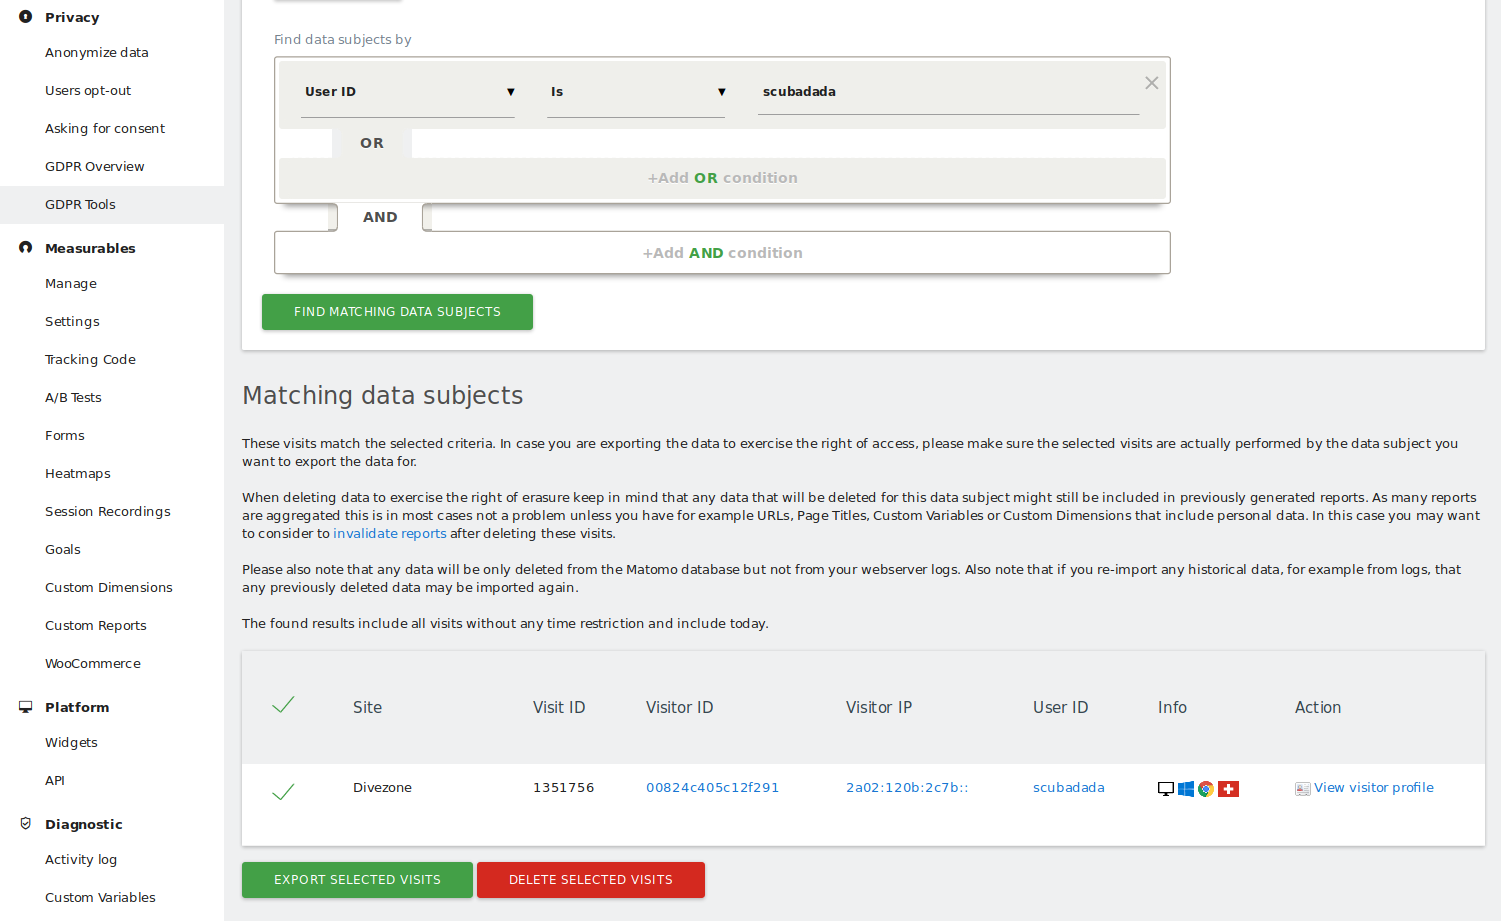The height and width of the screenshot is (921, 1501).
Task: Open Session Recordings from the sidebar
Action: [x=107, y=511]
